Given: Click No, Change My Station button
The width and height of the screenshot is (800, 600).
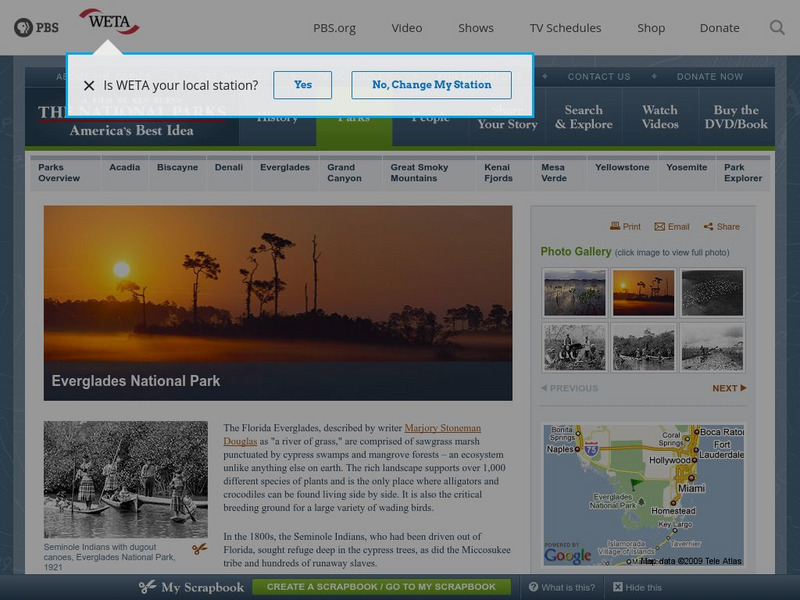Looking at the screenshot, I should pyautogui.click(x=431, y=85).
